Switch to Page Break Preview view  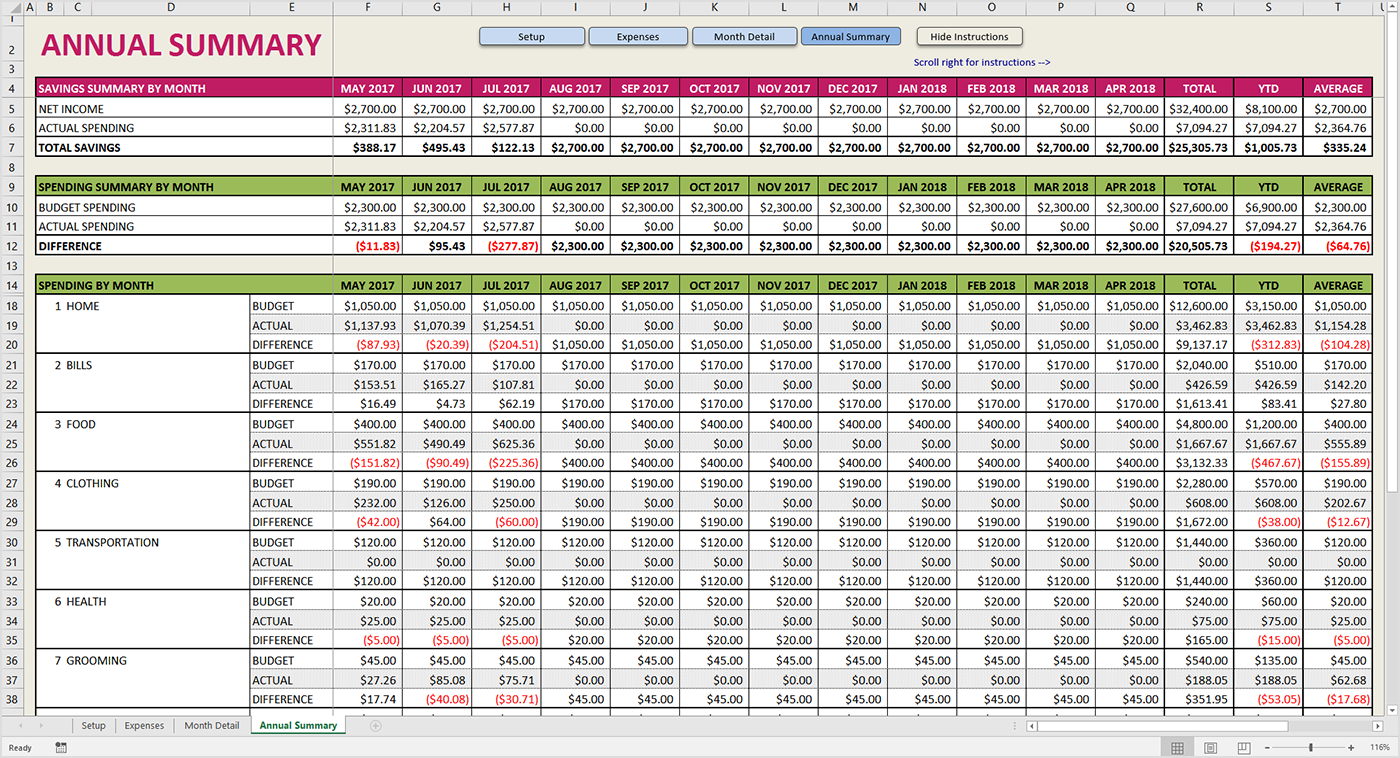tap(1243, 748)
